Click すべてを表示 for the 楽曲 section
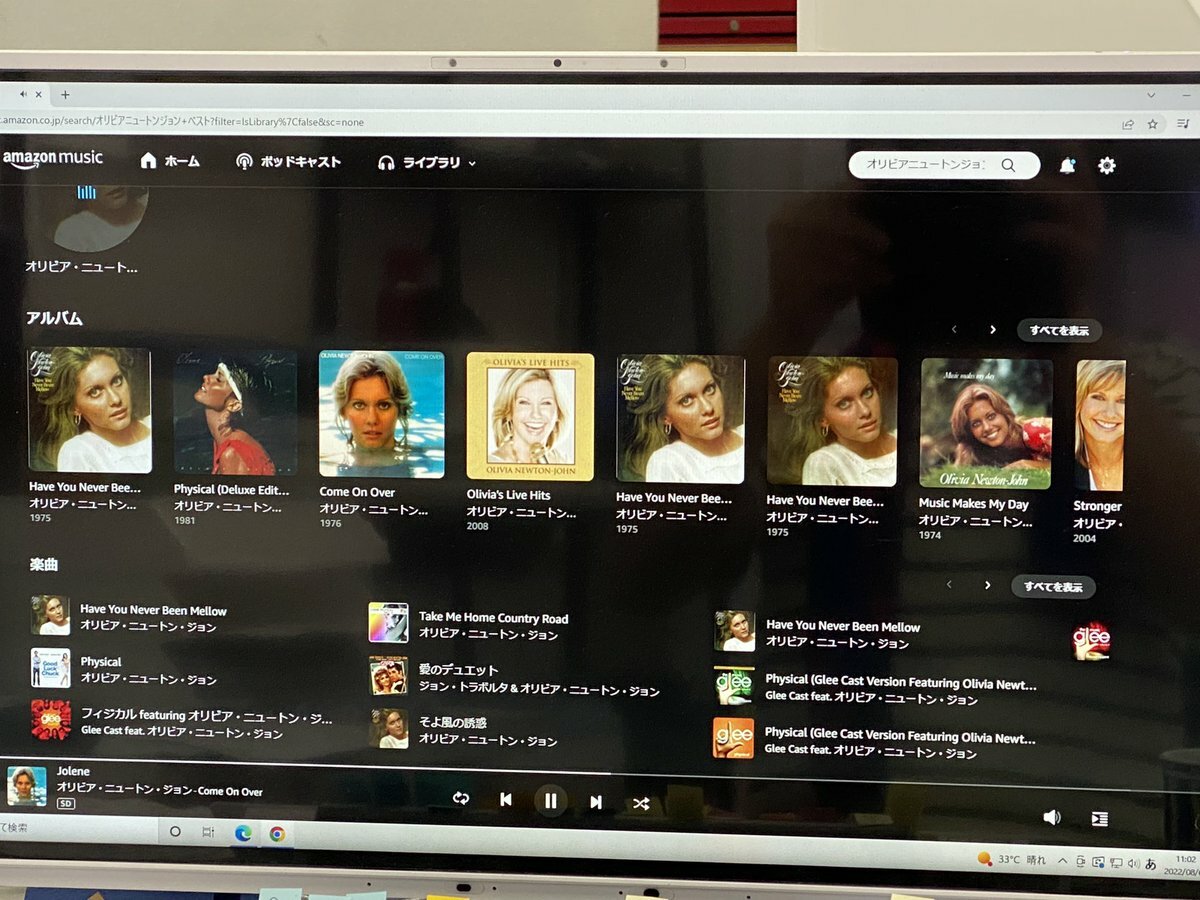The width and height of the screenshot is (1200, 900). tap(1053, 587)
